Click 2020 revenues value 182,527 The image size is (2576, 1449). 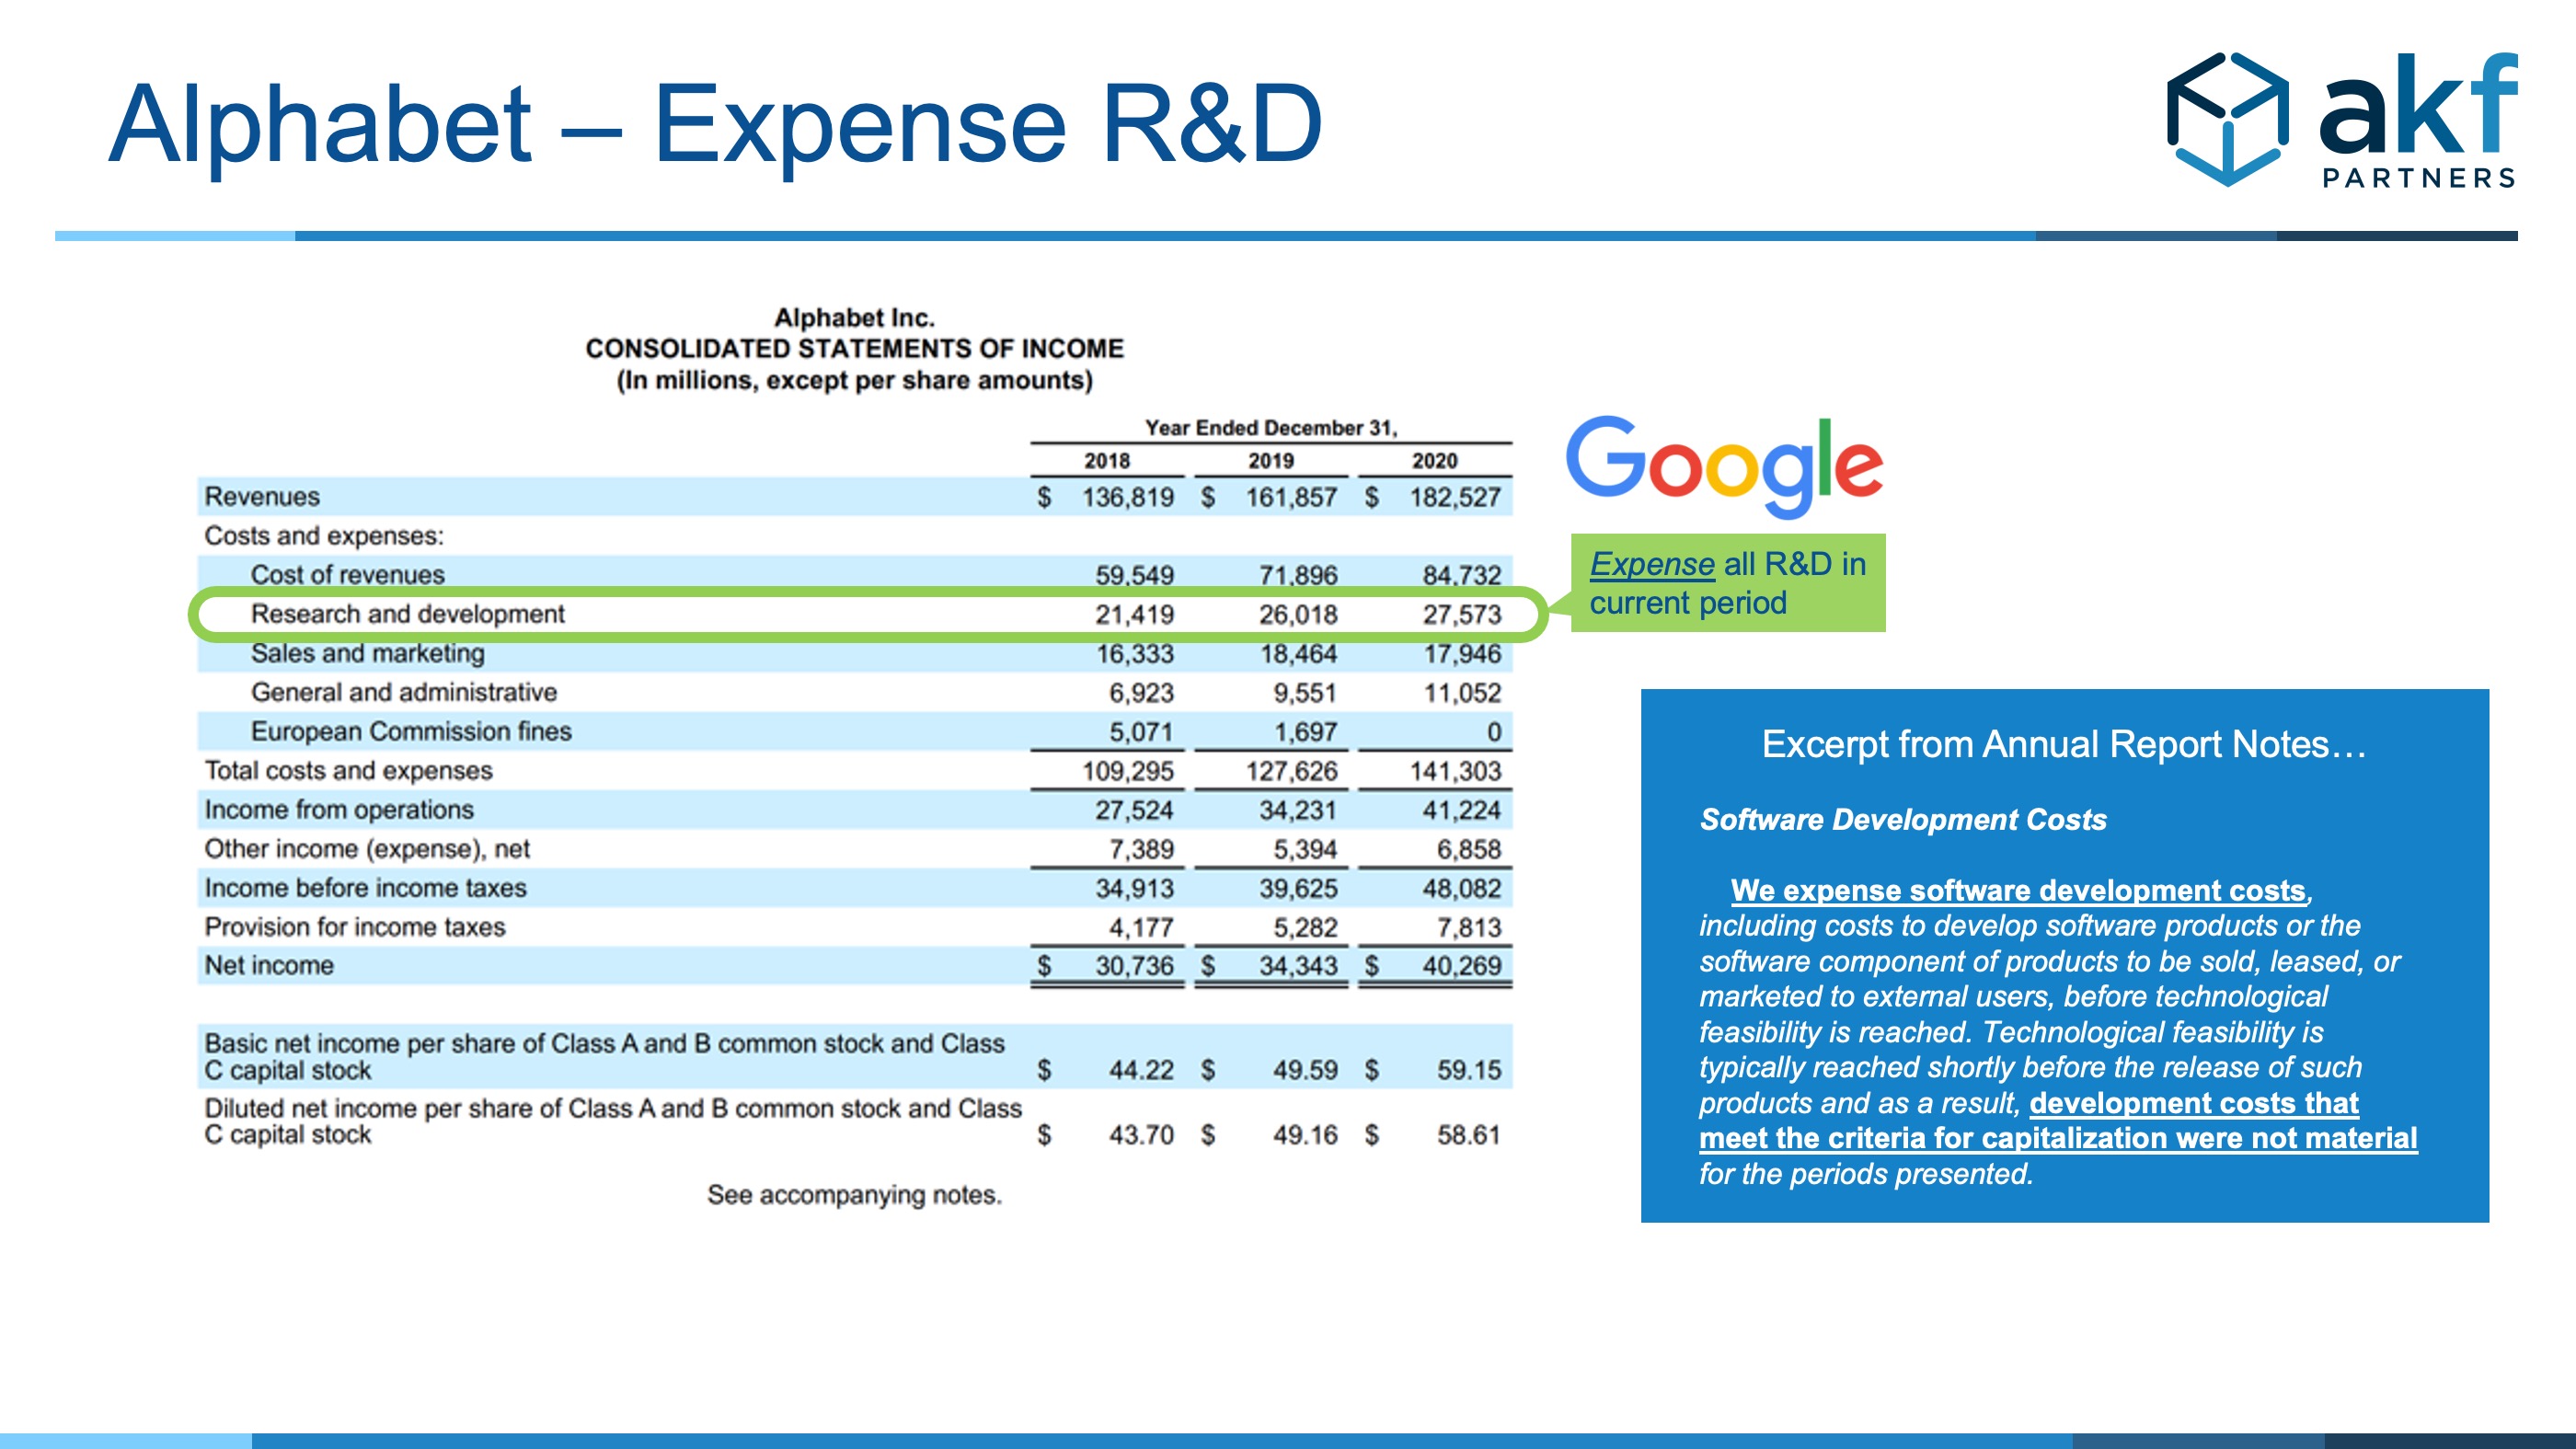1455,497
